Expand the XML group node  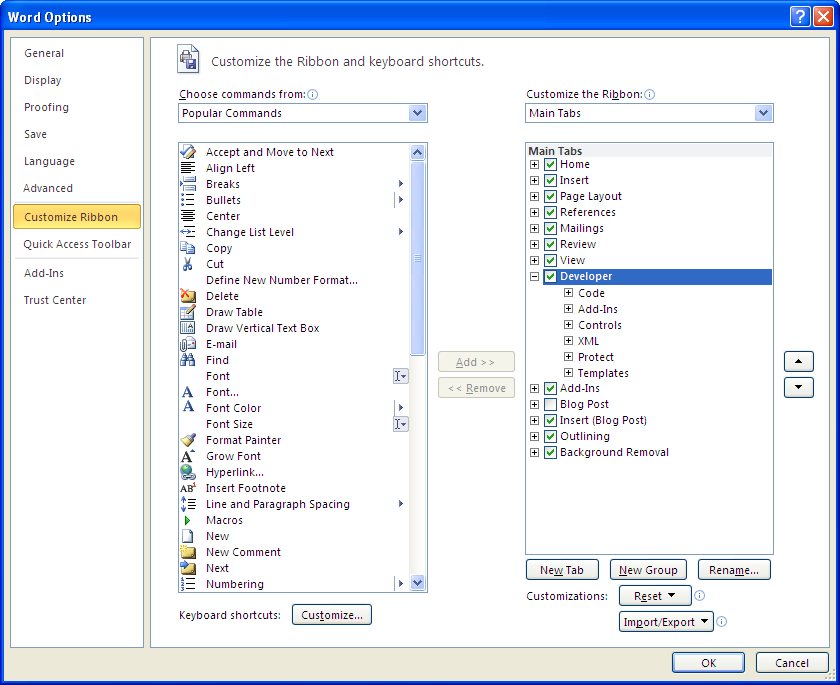point(568,341)
